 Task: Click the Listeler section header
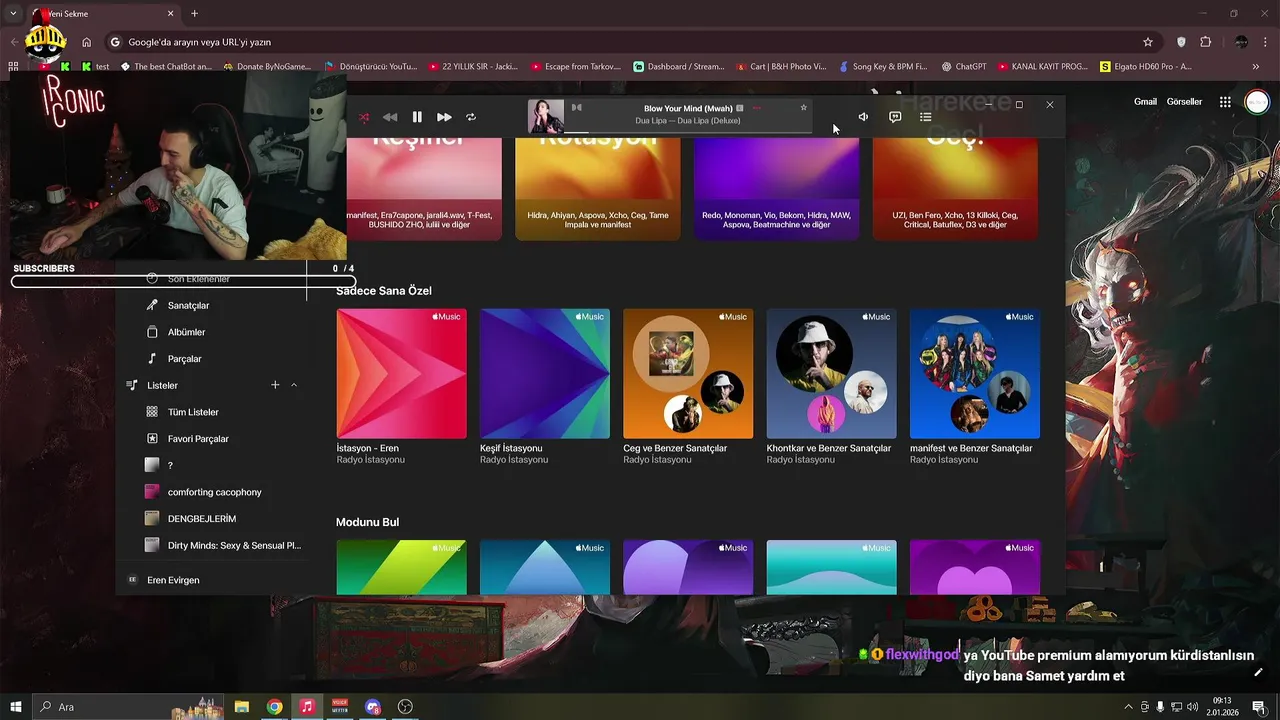pos(162,385)
